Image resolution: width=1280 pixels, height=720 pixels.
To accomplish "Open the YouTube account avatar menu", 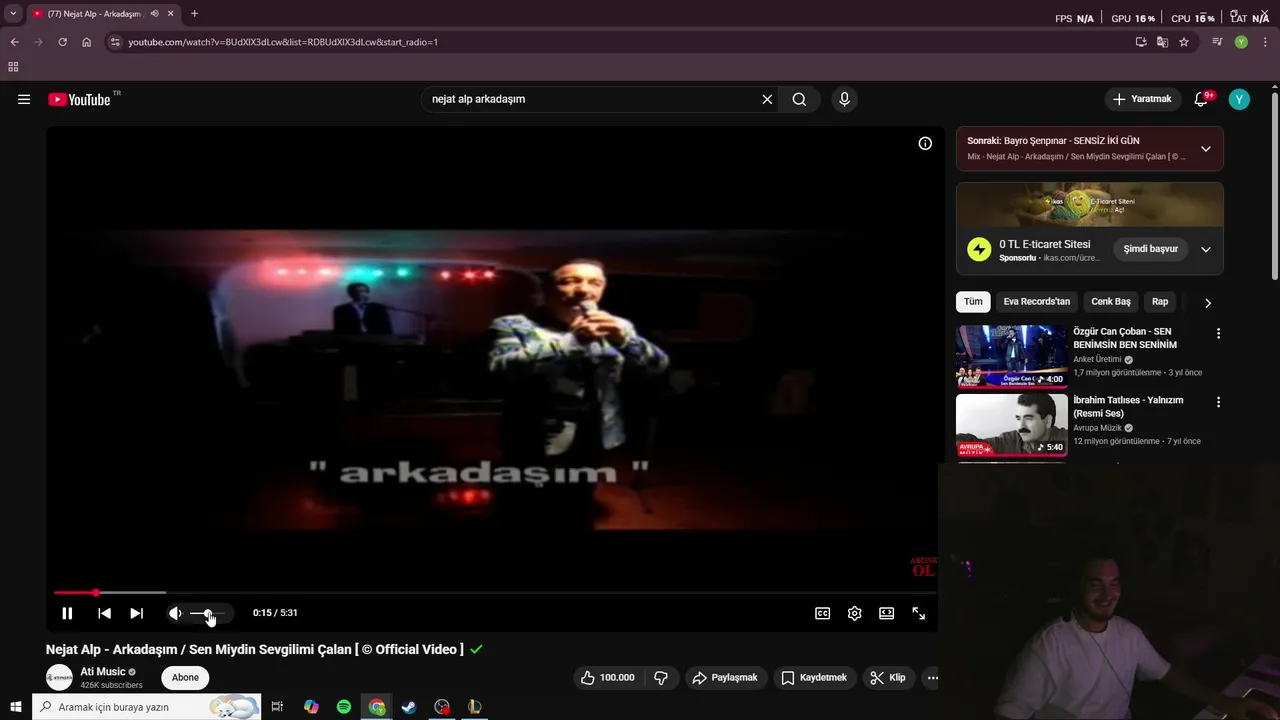I will pyautogui.click(x=1239, y=99).
